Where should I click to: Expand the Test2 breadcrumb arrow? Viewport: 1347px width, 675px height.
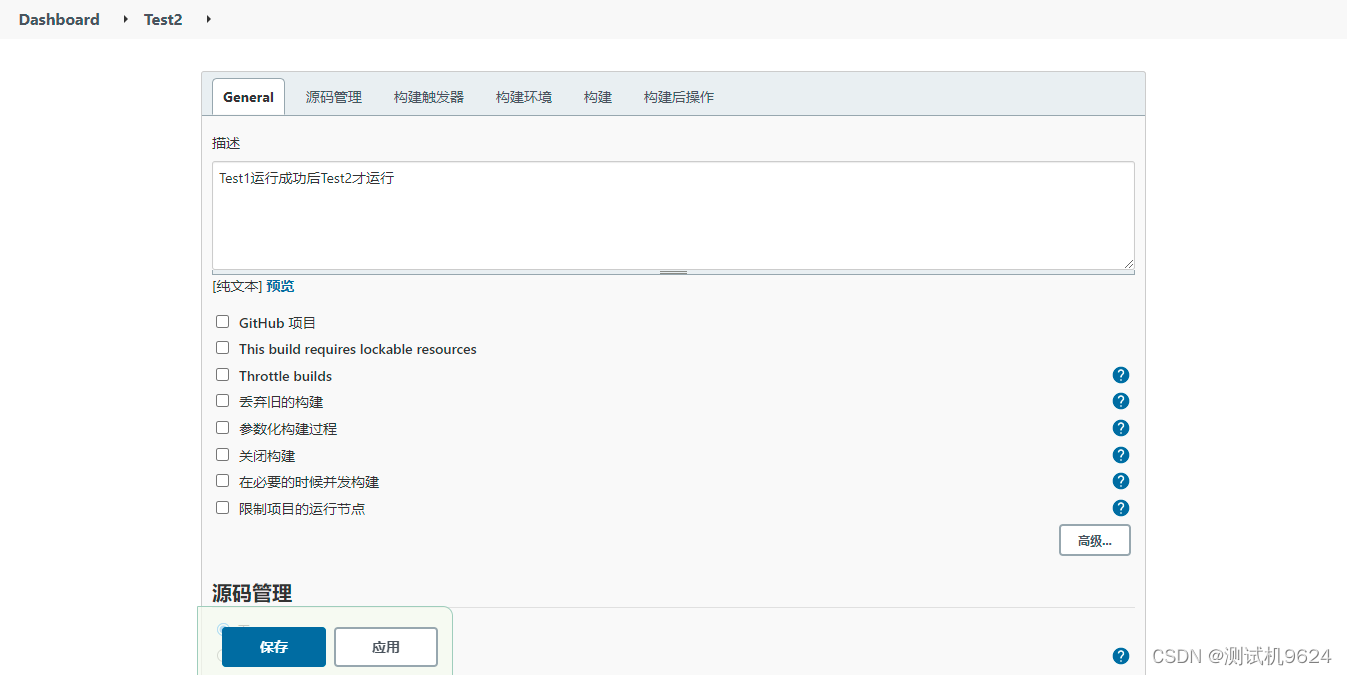click(208, 19)
